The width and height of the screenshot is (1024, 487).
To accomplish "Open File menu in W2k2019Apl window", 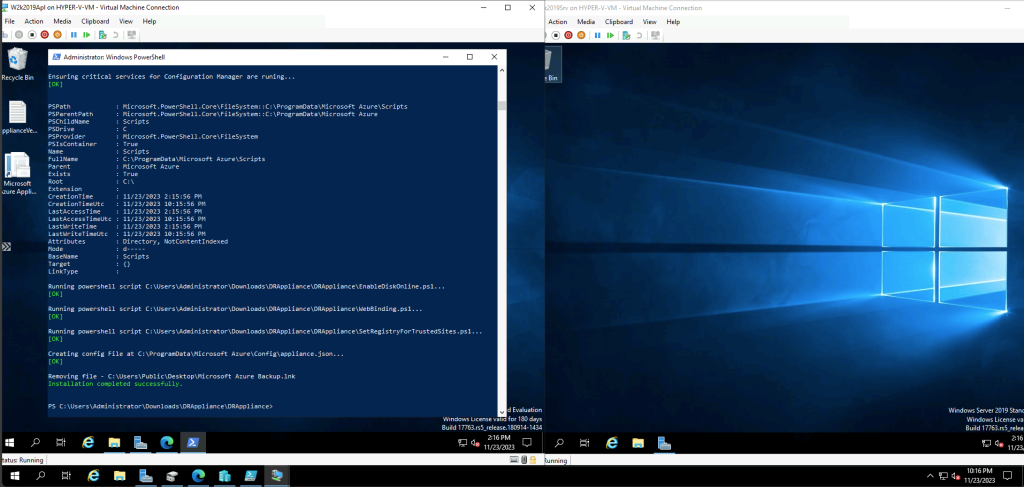I will click(x=9, y=22).
